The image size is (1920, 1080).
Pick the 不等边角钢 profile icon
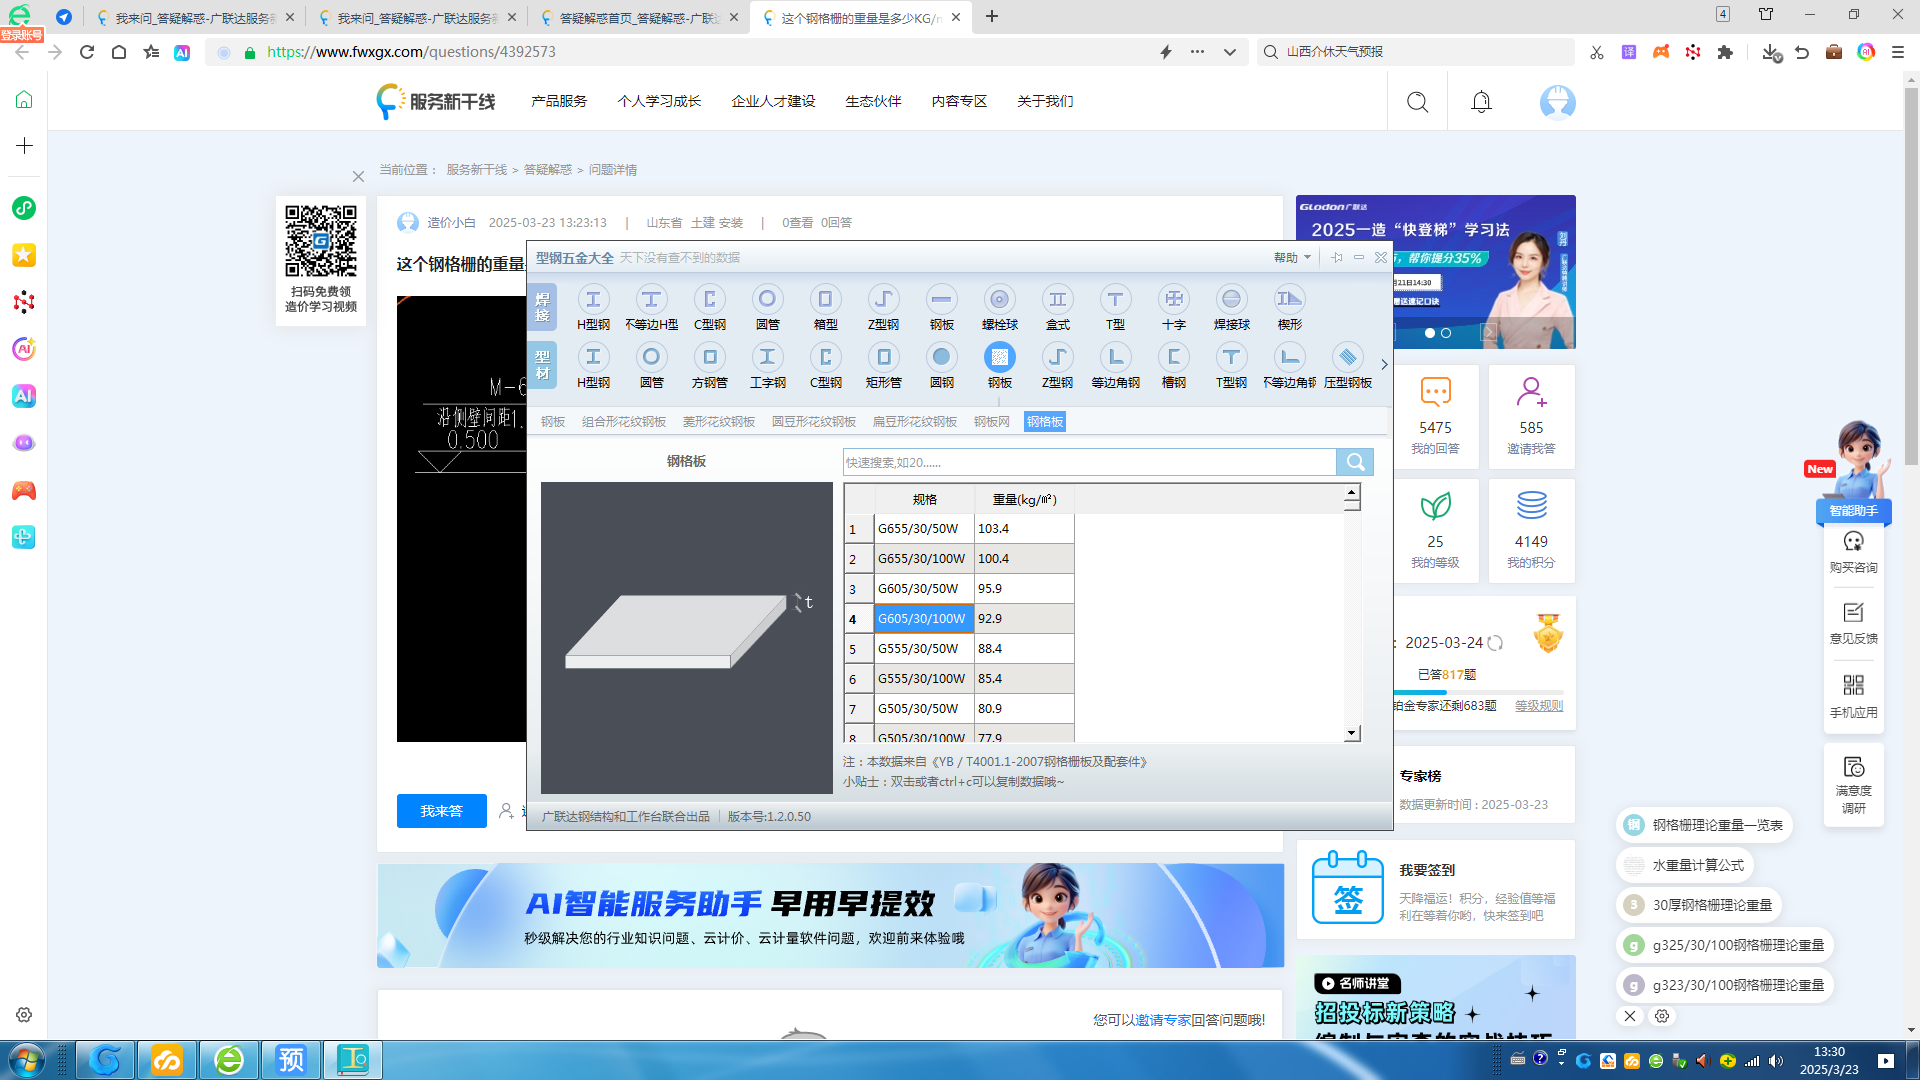1289,366
